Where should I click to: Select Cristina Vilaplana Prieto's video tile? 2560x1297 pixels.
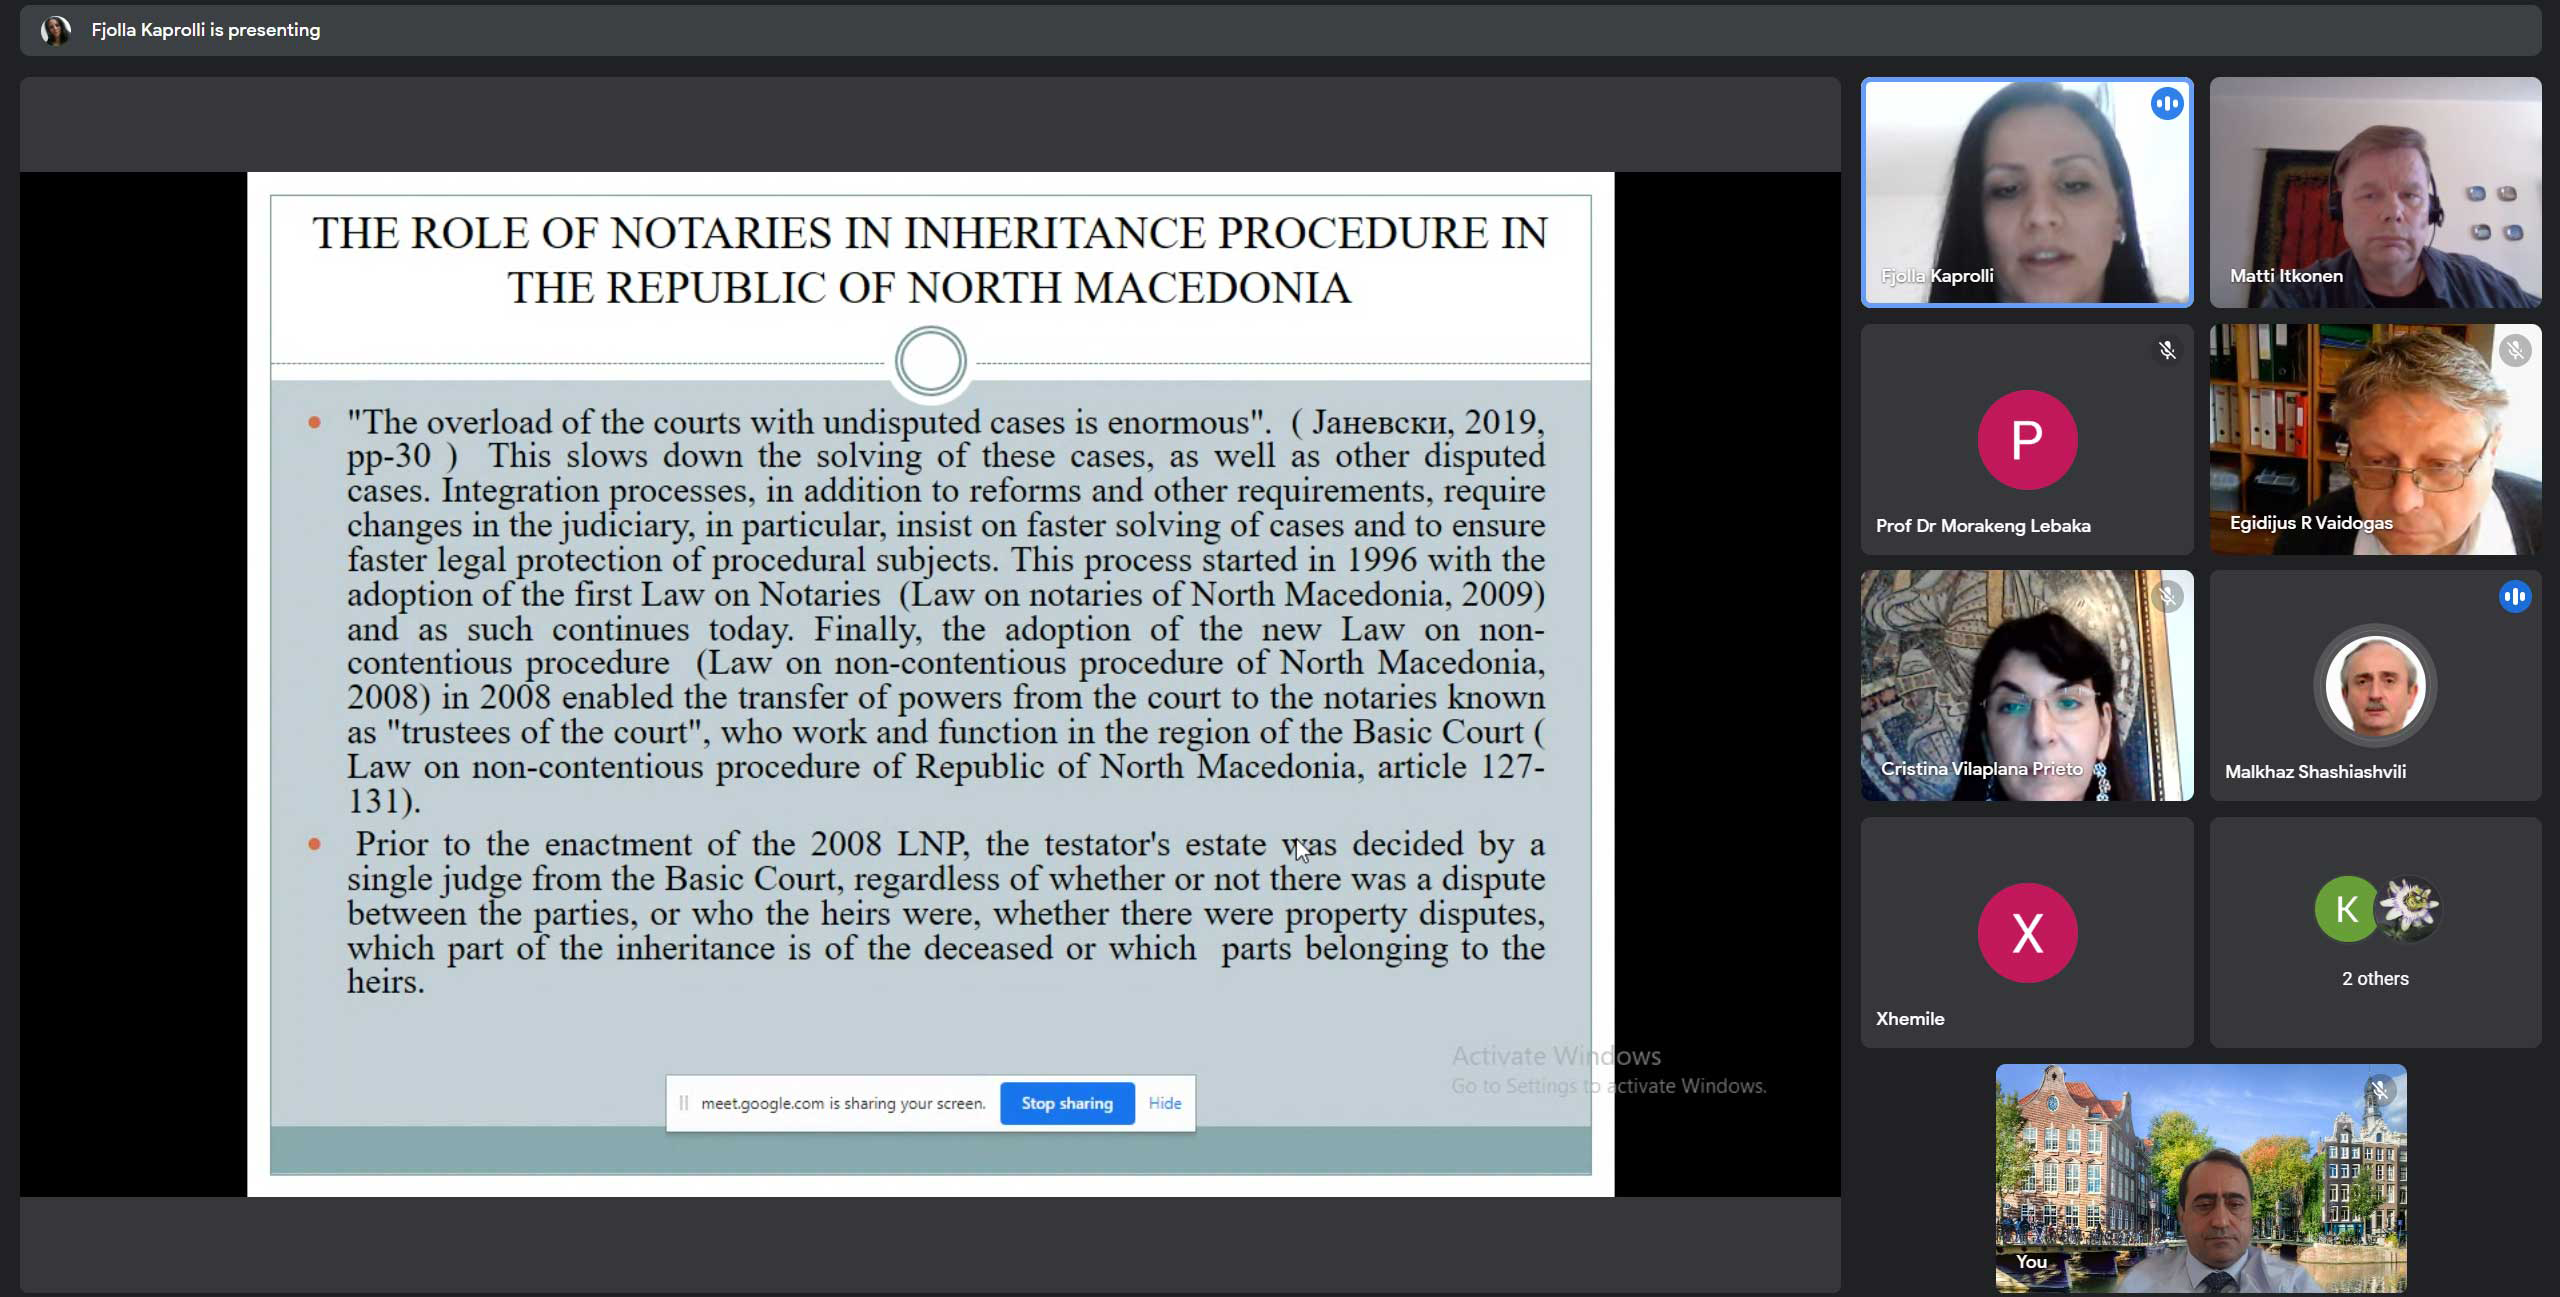coord(2026,686)
